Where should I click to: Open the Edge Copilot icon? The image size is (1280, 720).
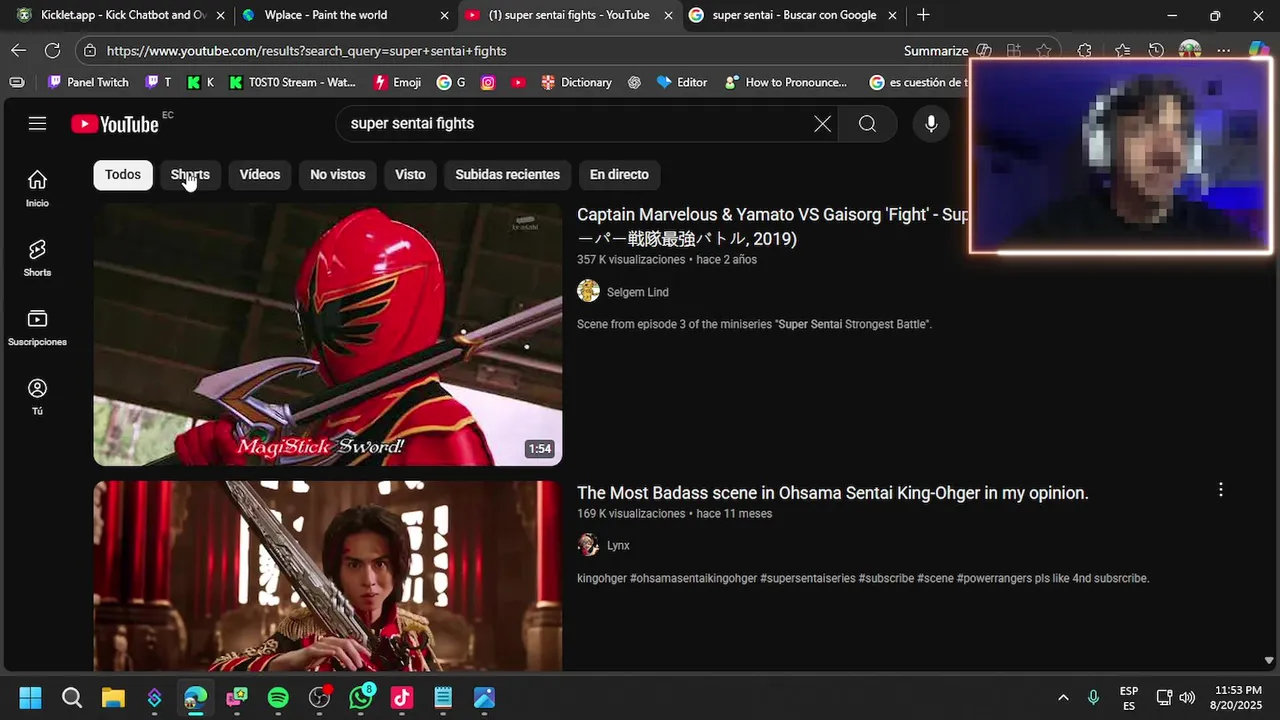click(1259, 50)
